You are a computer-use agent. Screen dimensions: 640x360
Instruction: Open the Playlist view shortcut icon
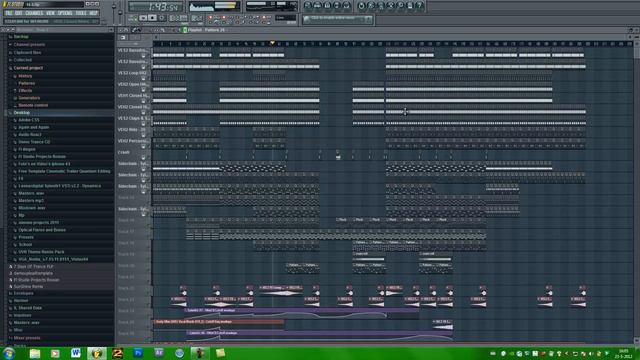[308, 6]
